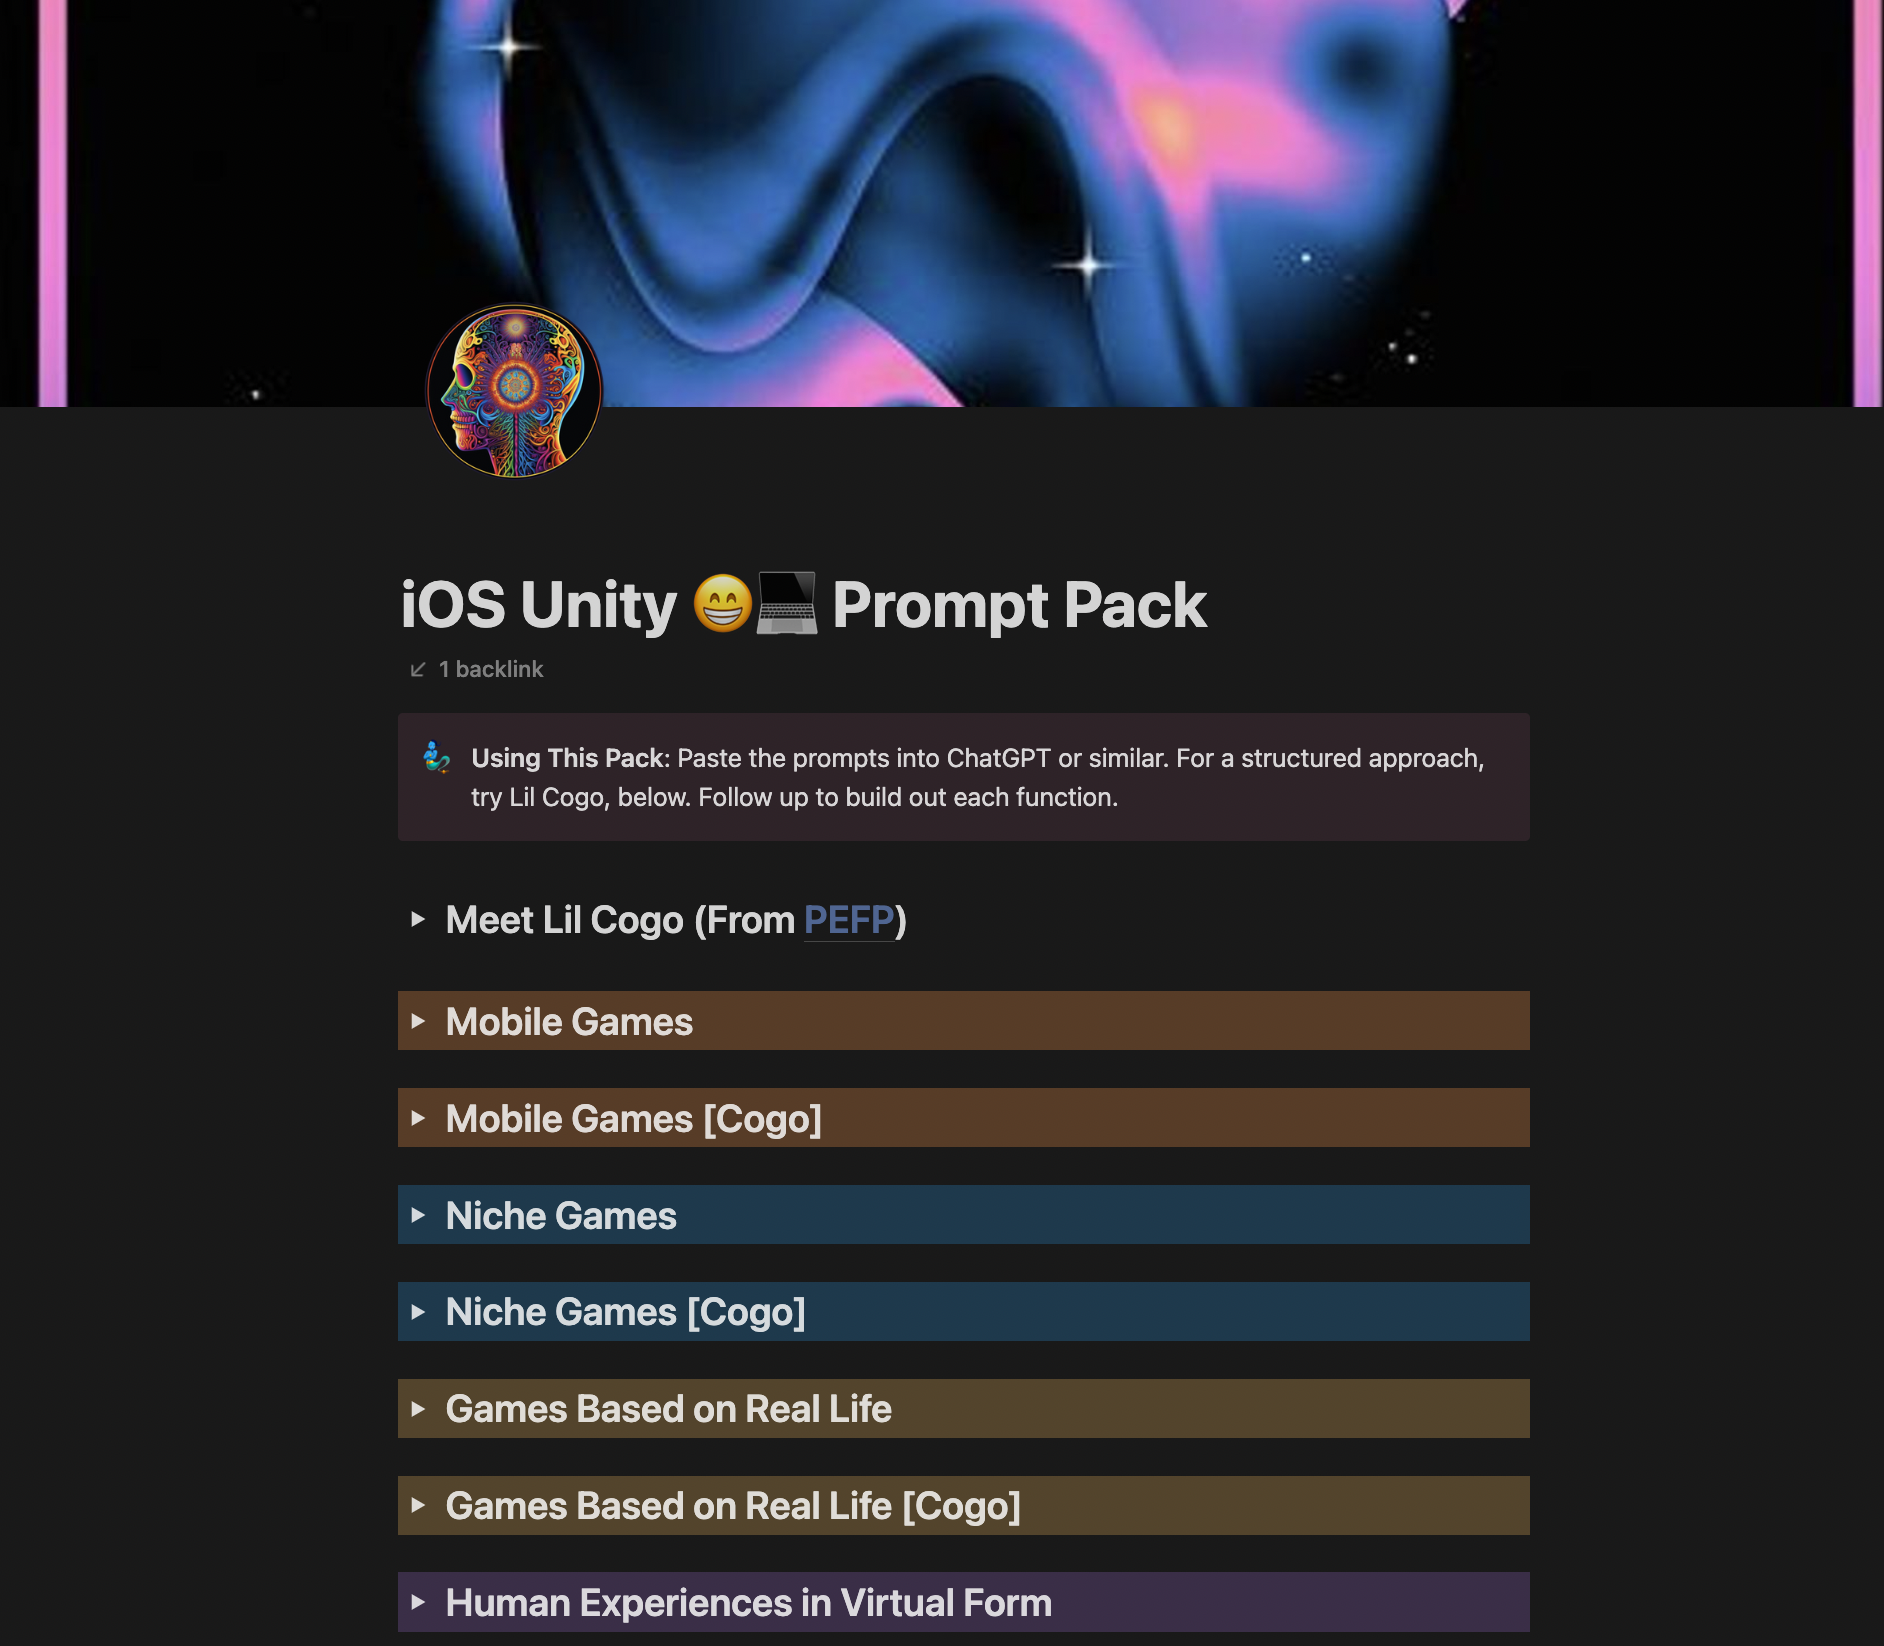Screen dimensions: 1884x1646
Task: Click the laptop emoji in page title
Action: 787,603
